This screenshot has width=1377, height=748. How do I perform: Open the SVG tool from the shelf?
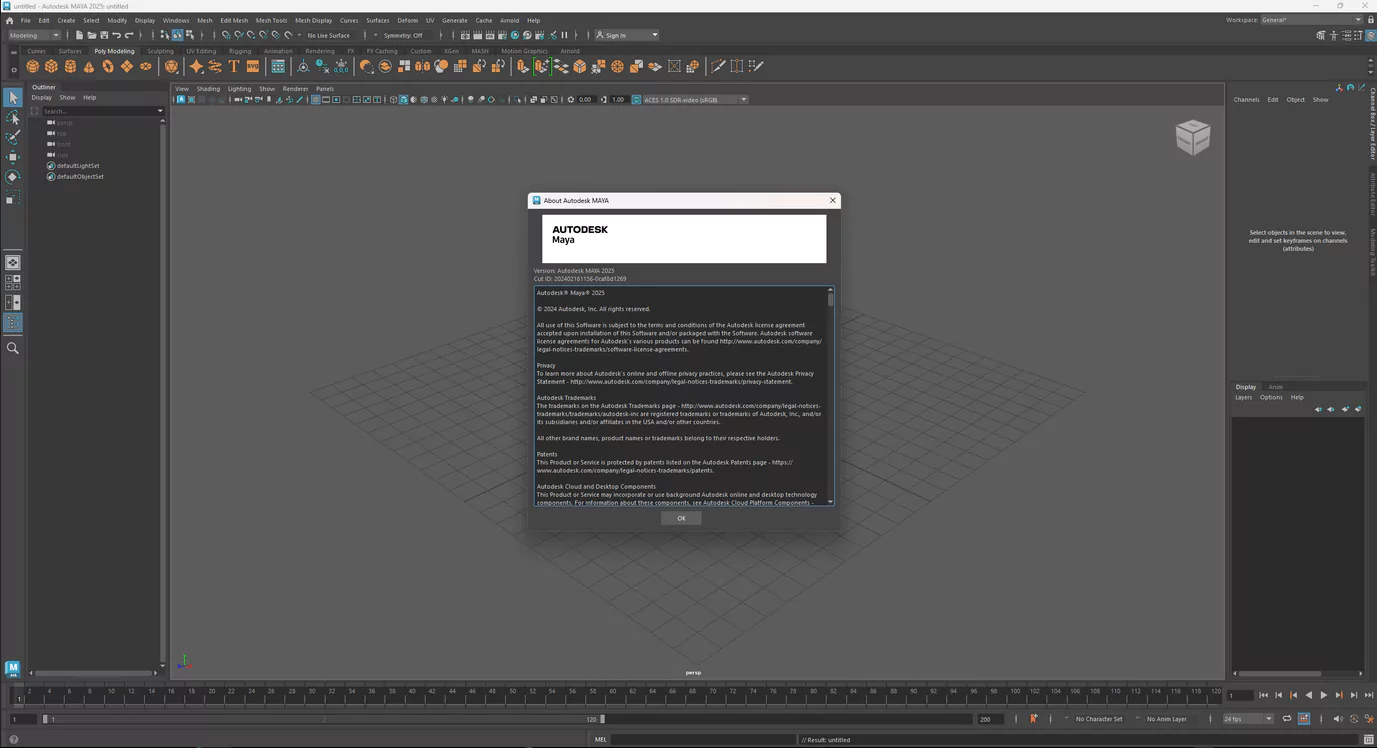252,66
